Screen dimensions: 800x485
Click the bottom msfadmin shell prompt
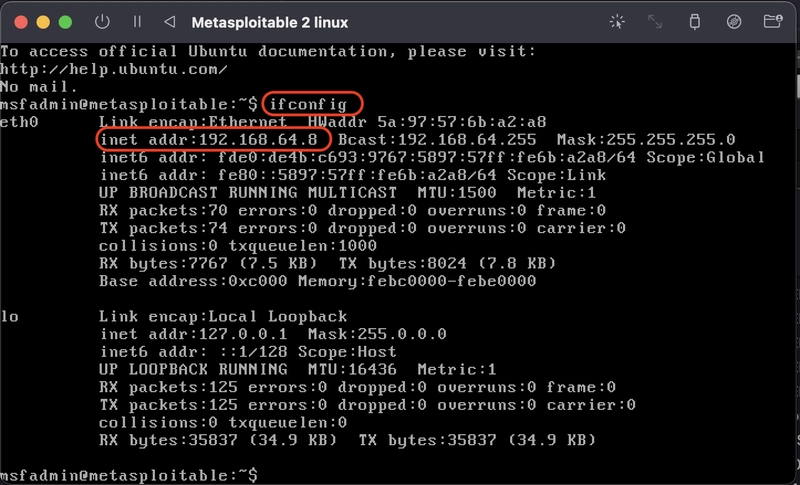129,475
